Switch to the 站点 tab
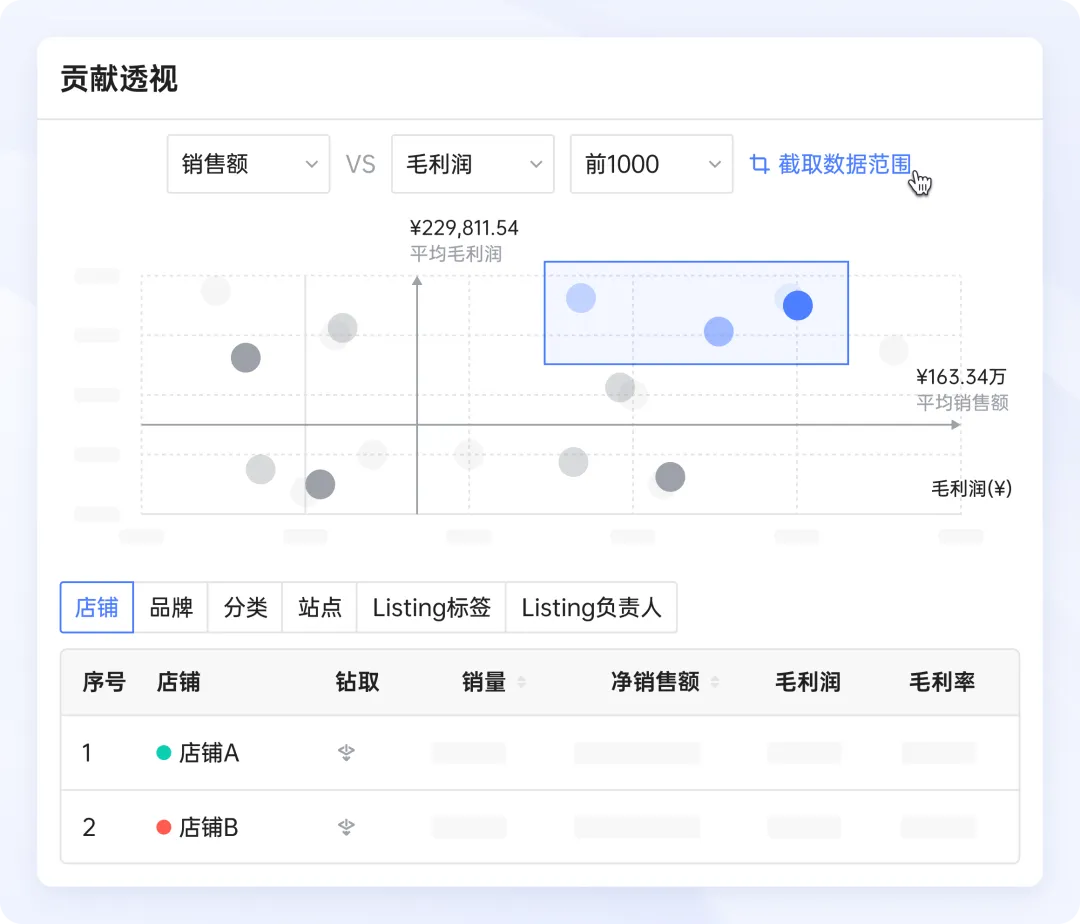This screenshot has height=924, width=1080. coord(320,607)
